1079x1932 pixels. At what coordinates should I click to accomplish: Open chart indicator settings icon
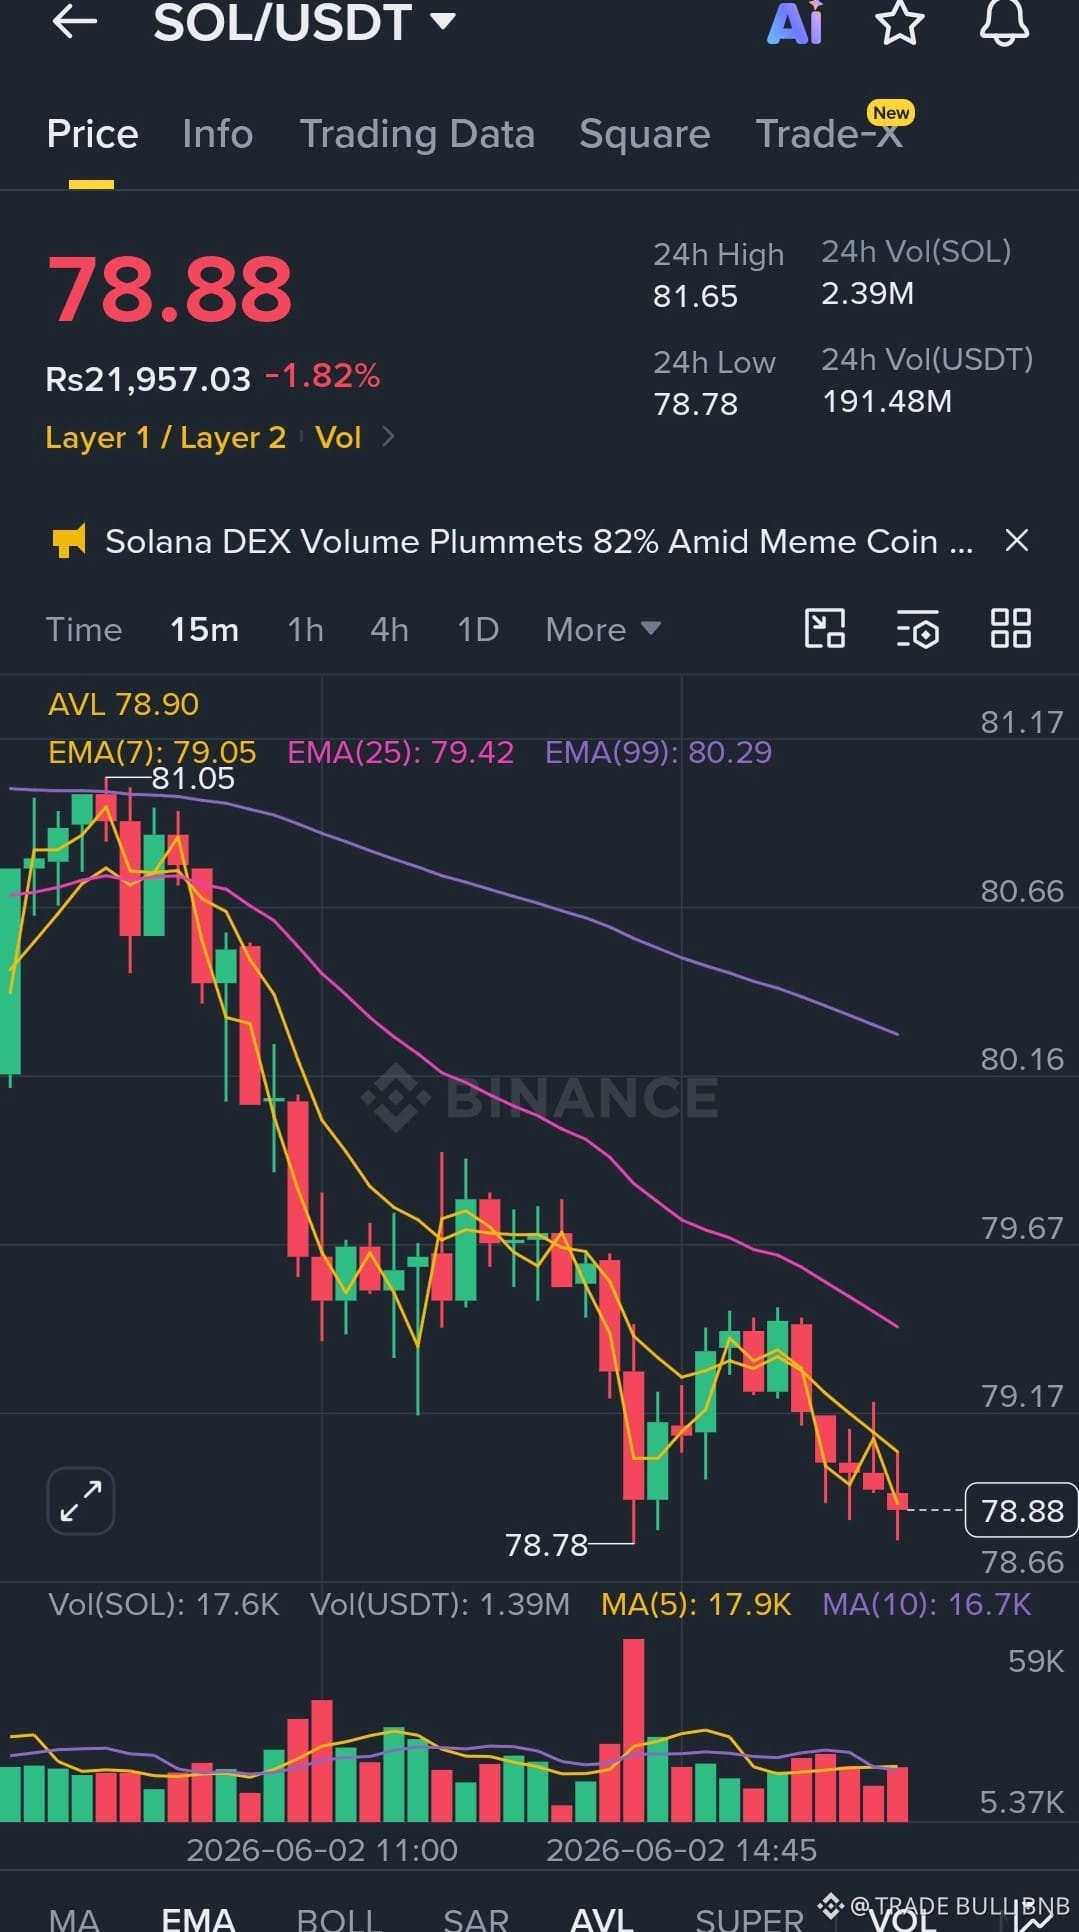click(918, 629)
